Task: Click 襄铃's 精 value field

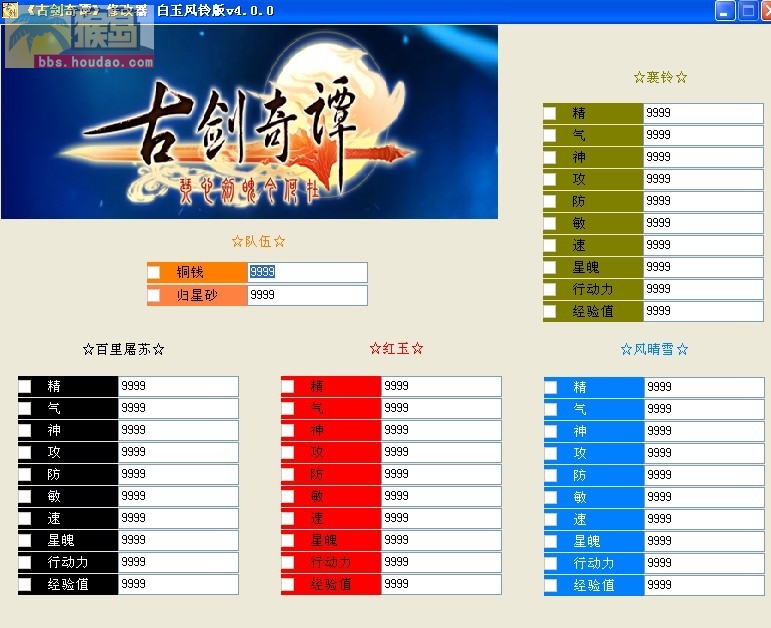Action: point(703,113)
